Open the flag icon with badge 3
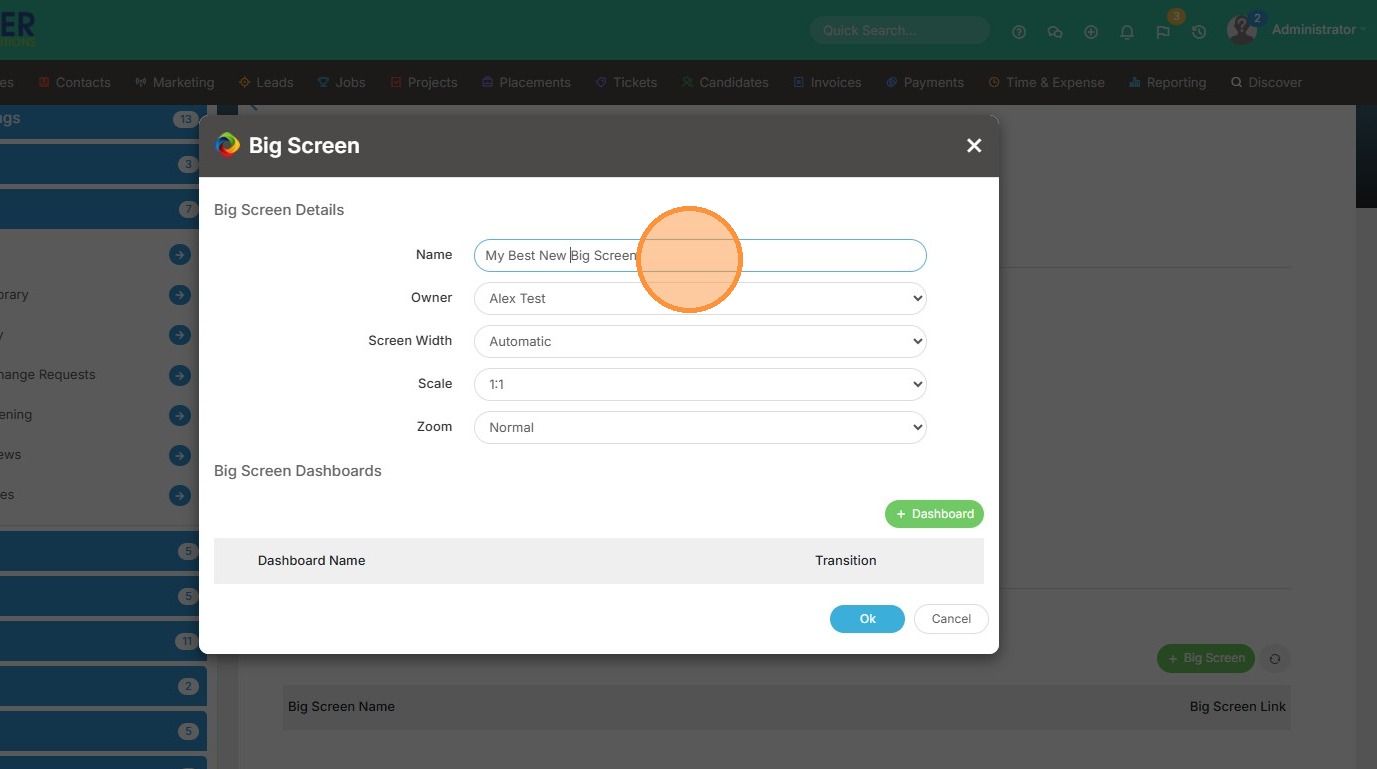 [x=1163, y=32]
